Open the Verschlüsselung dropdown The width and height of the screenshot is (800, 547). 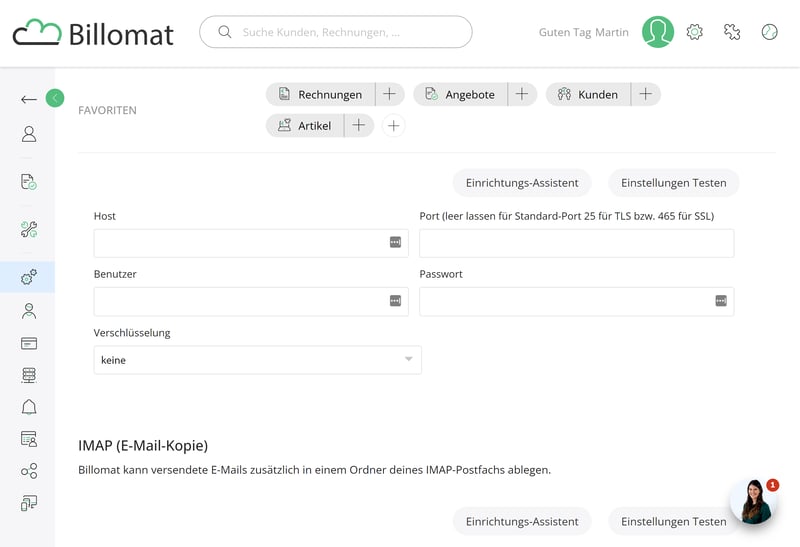[257, 360]
